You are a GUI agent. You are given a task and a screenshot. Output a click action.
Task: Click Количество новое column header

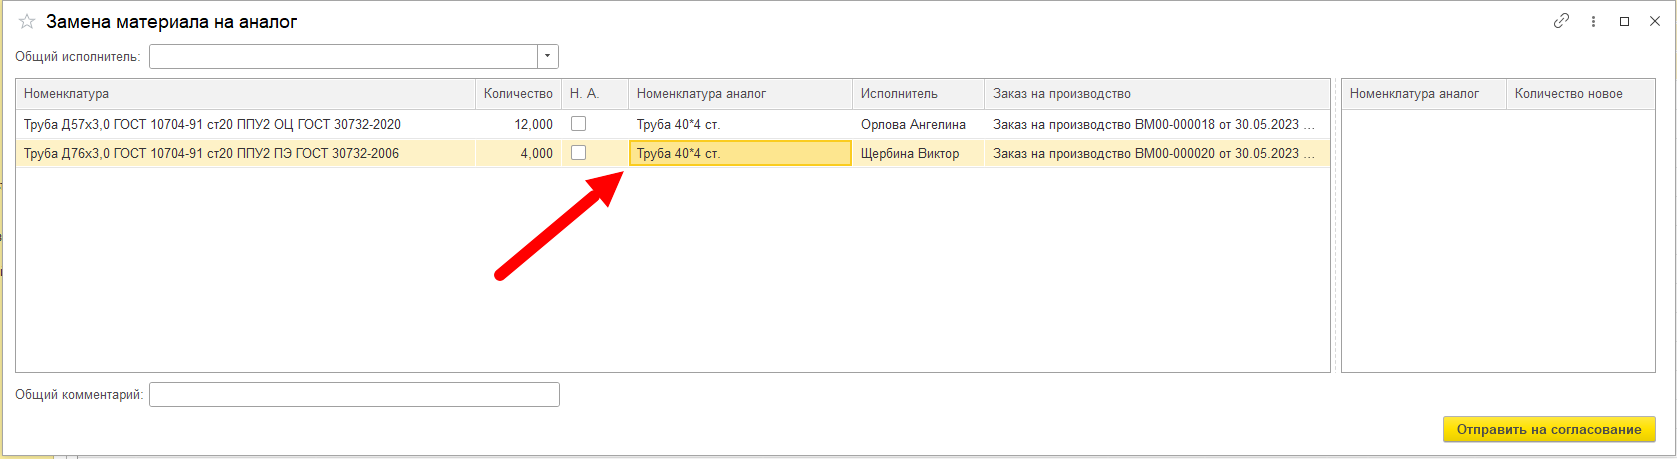click(1580, 94)
